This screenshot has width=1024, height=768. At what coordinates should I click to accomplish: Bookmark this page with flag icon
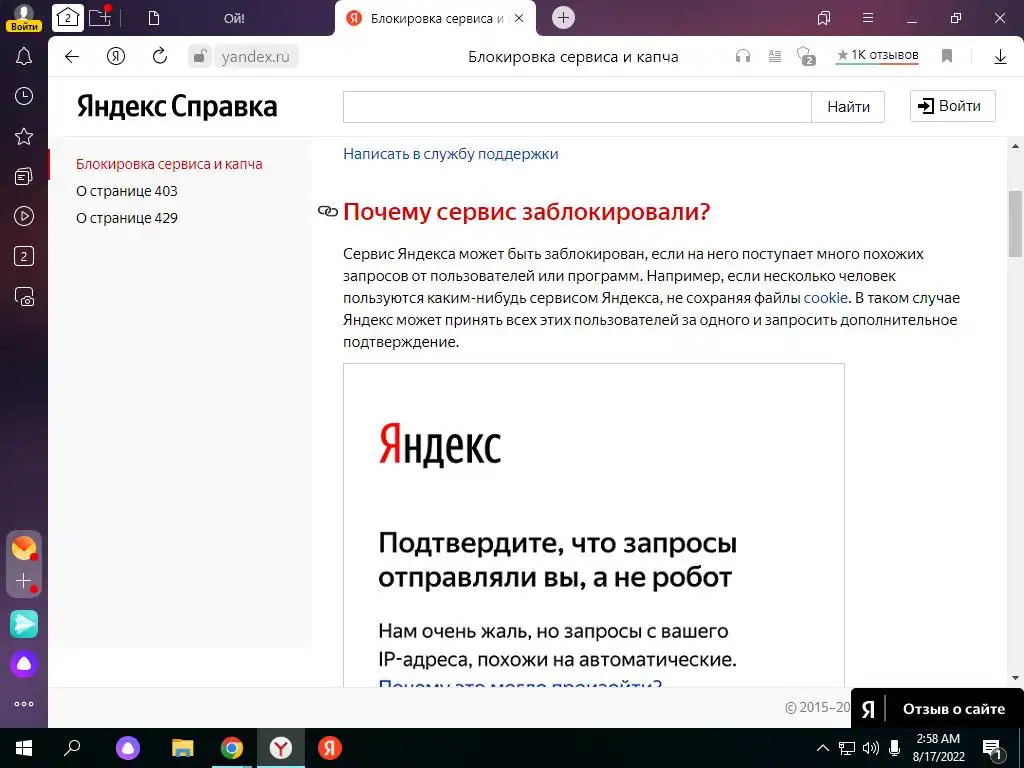tap(947, 56)
